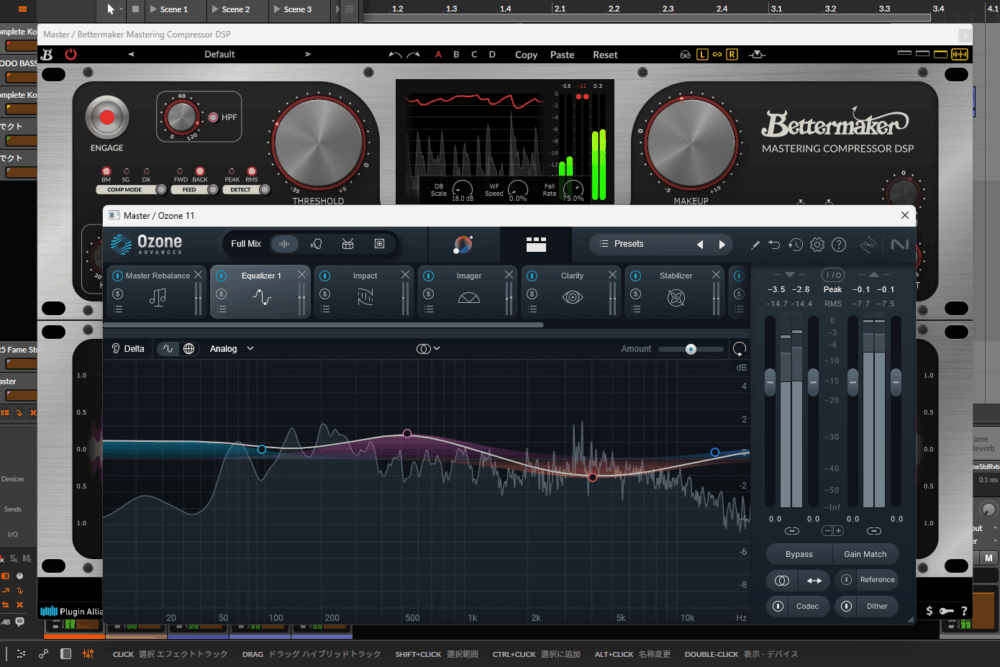1000x667 pixels.
Task: Toggle the Delta listen button
Action: point(128,349)
